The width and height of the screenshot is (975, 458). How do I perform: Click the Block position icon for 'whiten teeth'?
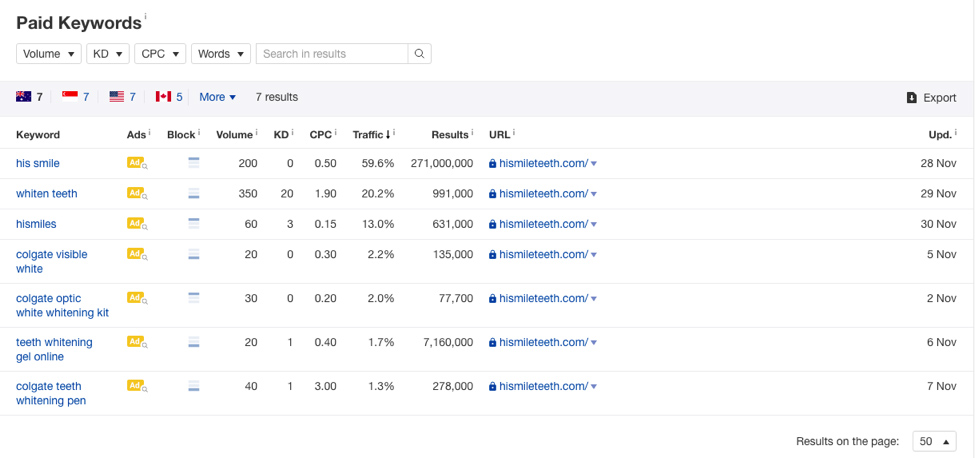click(x=193, y=193)
